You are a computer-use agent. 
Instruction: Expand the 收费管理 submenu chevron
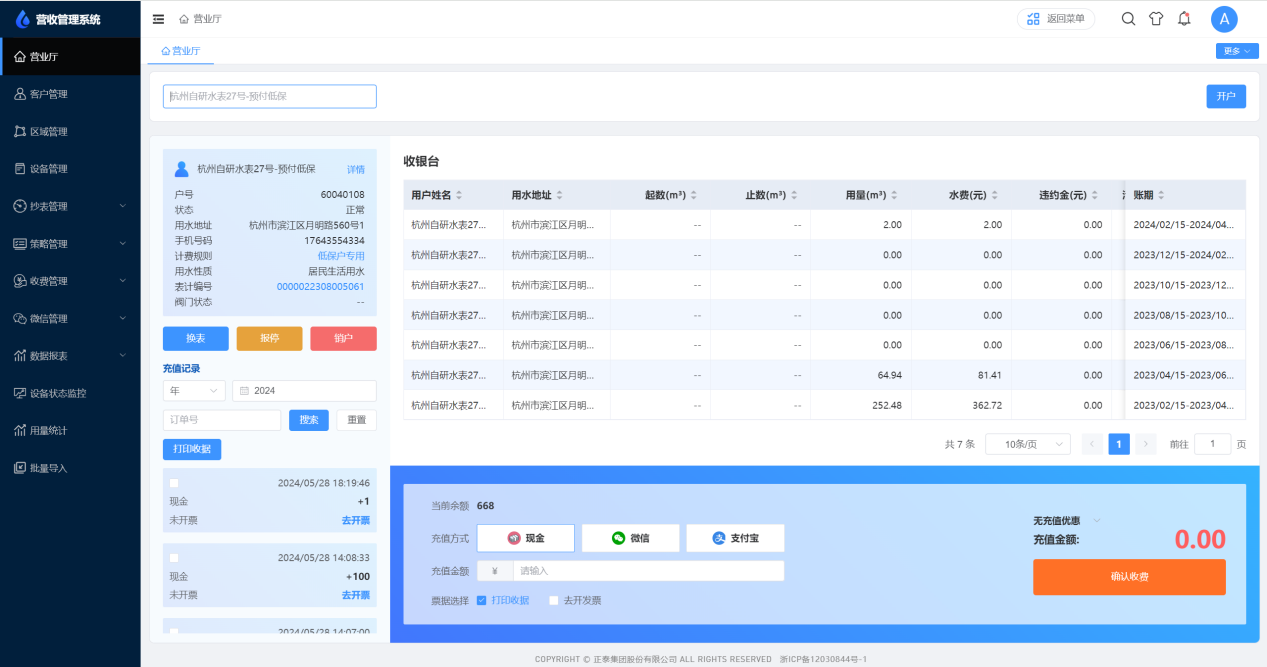[x=123, y=281]
